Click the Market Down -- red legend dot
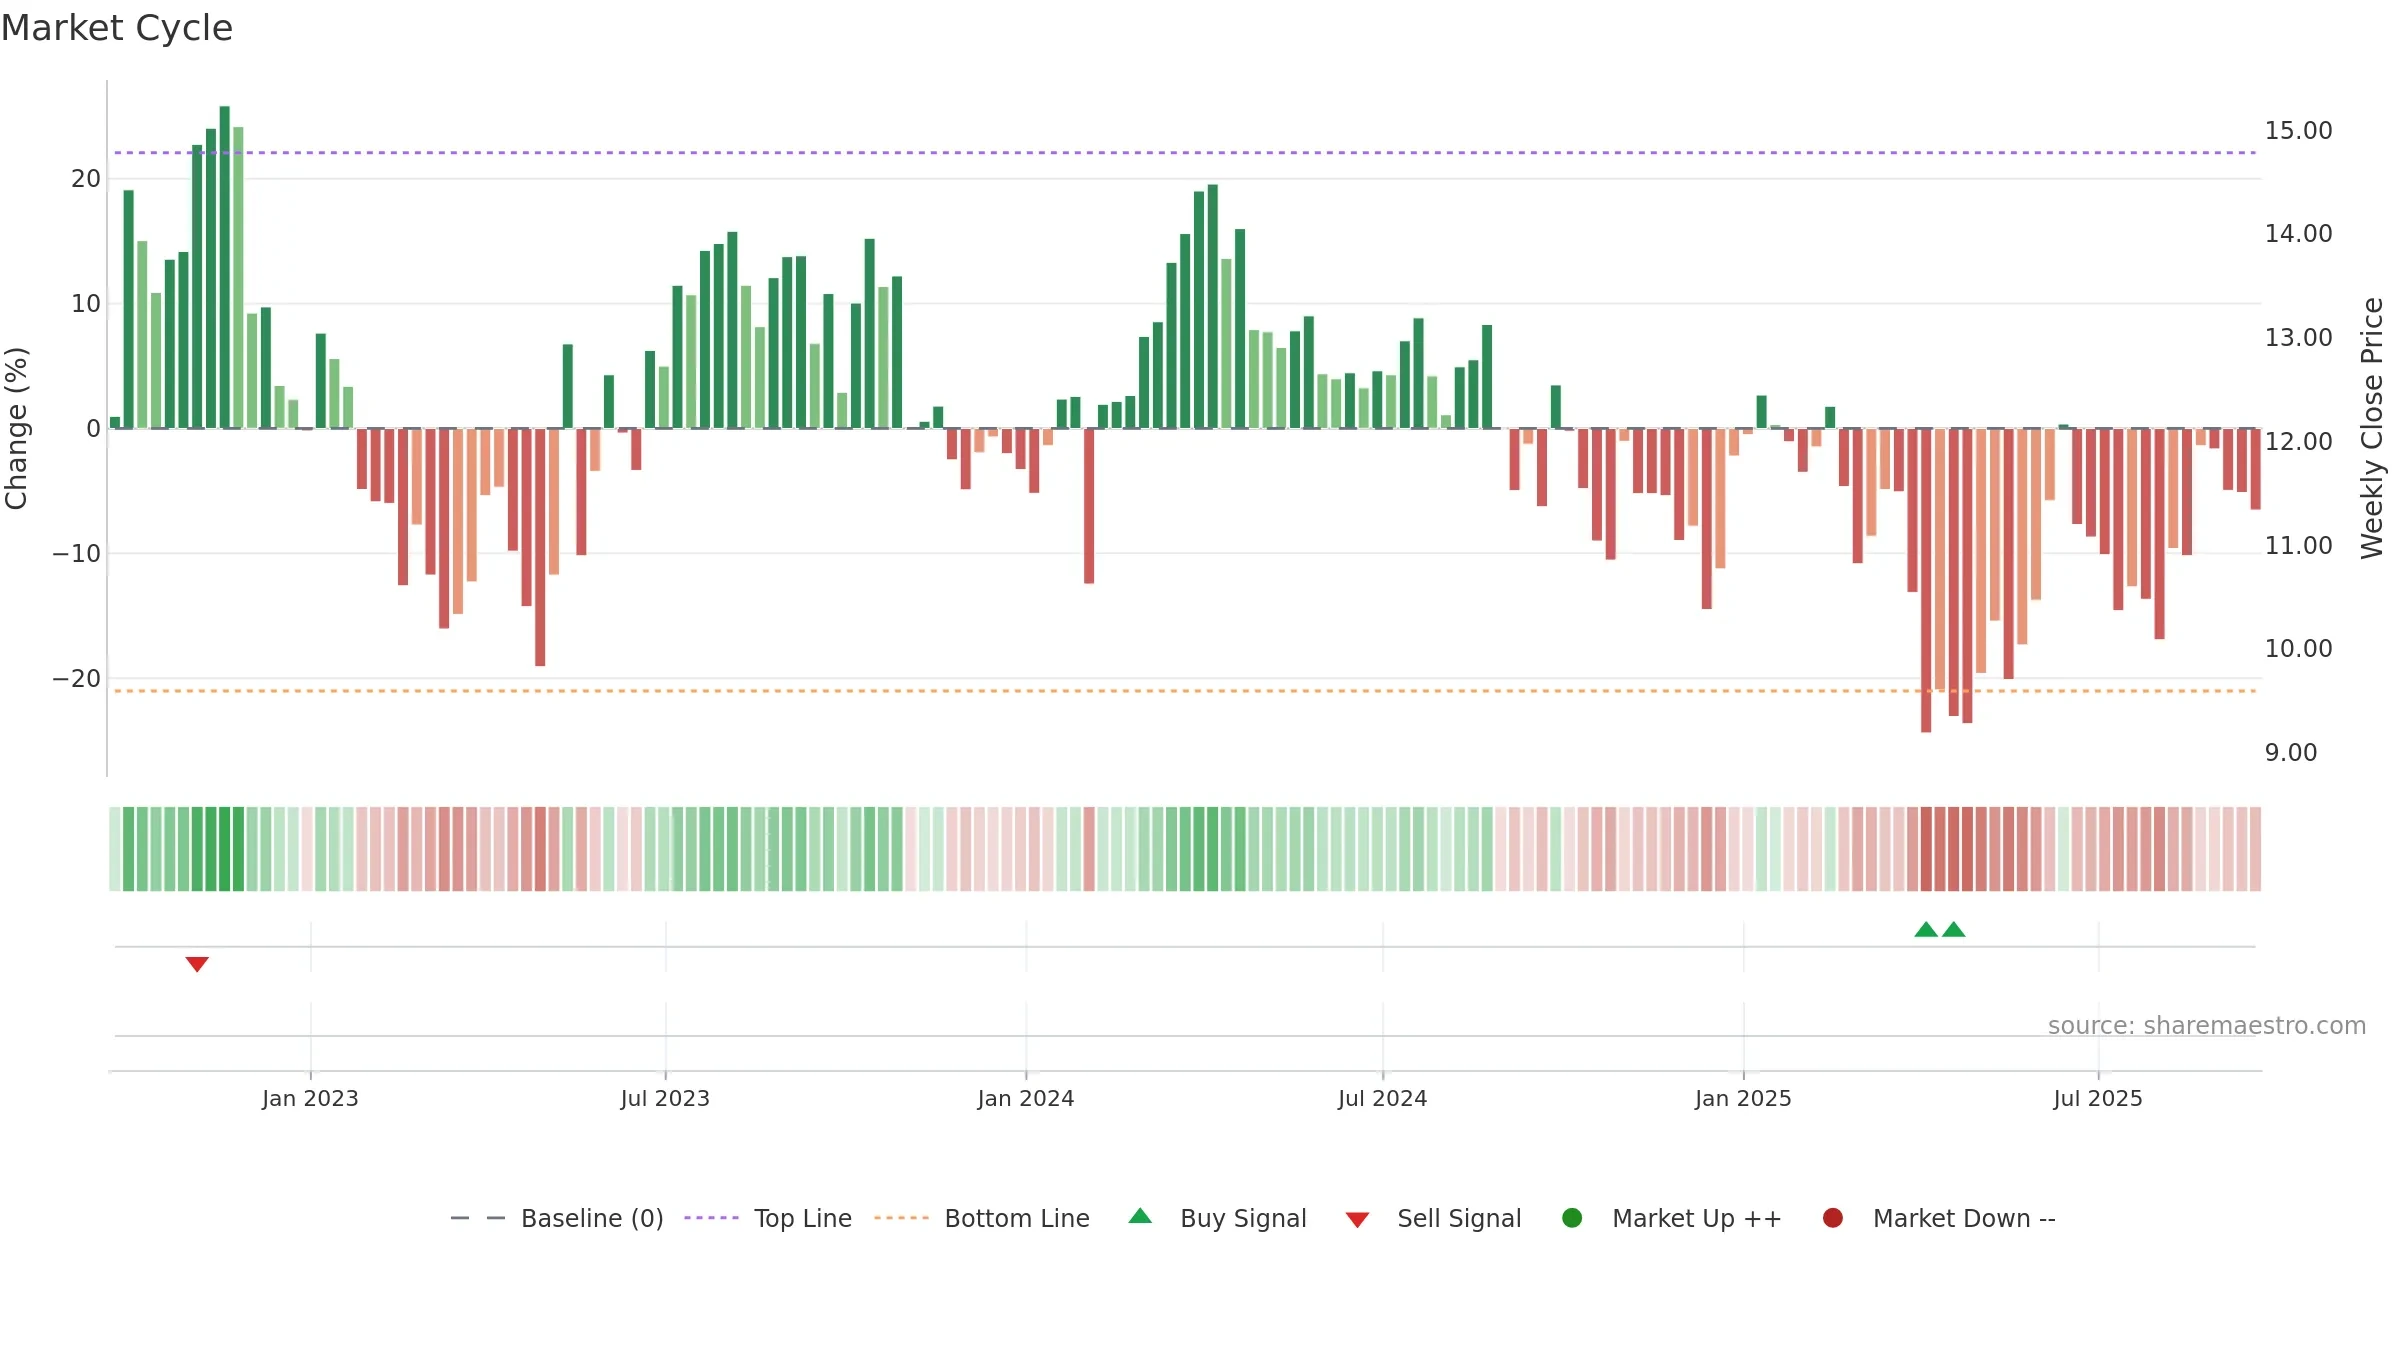This screenshot has width=2400, height=1350. (x=1833, y=1218)
